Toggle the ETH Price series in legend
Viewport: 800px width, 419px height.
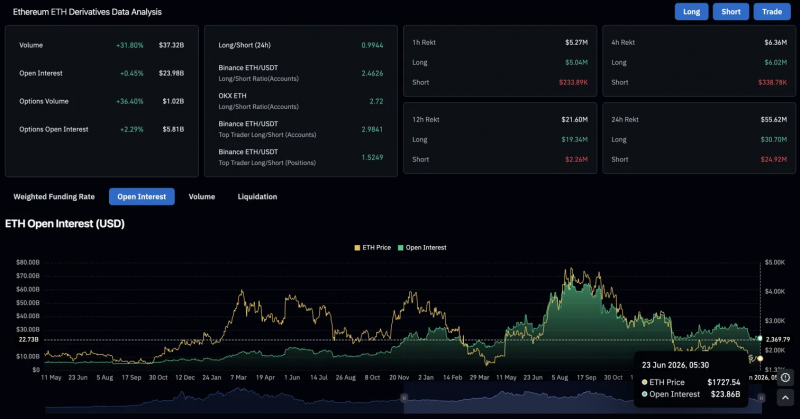point(372,248)
